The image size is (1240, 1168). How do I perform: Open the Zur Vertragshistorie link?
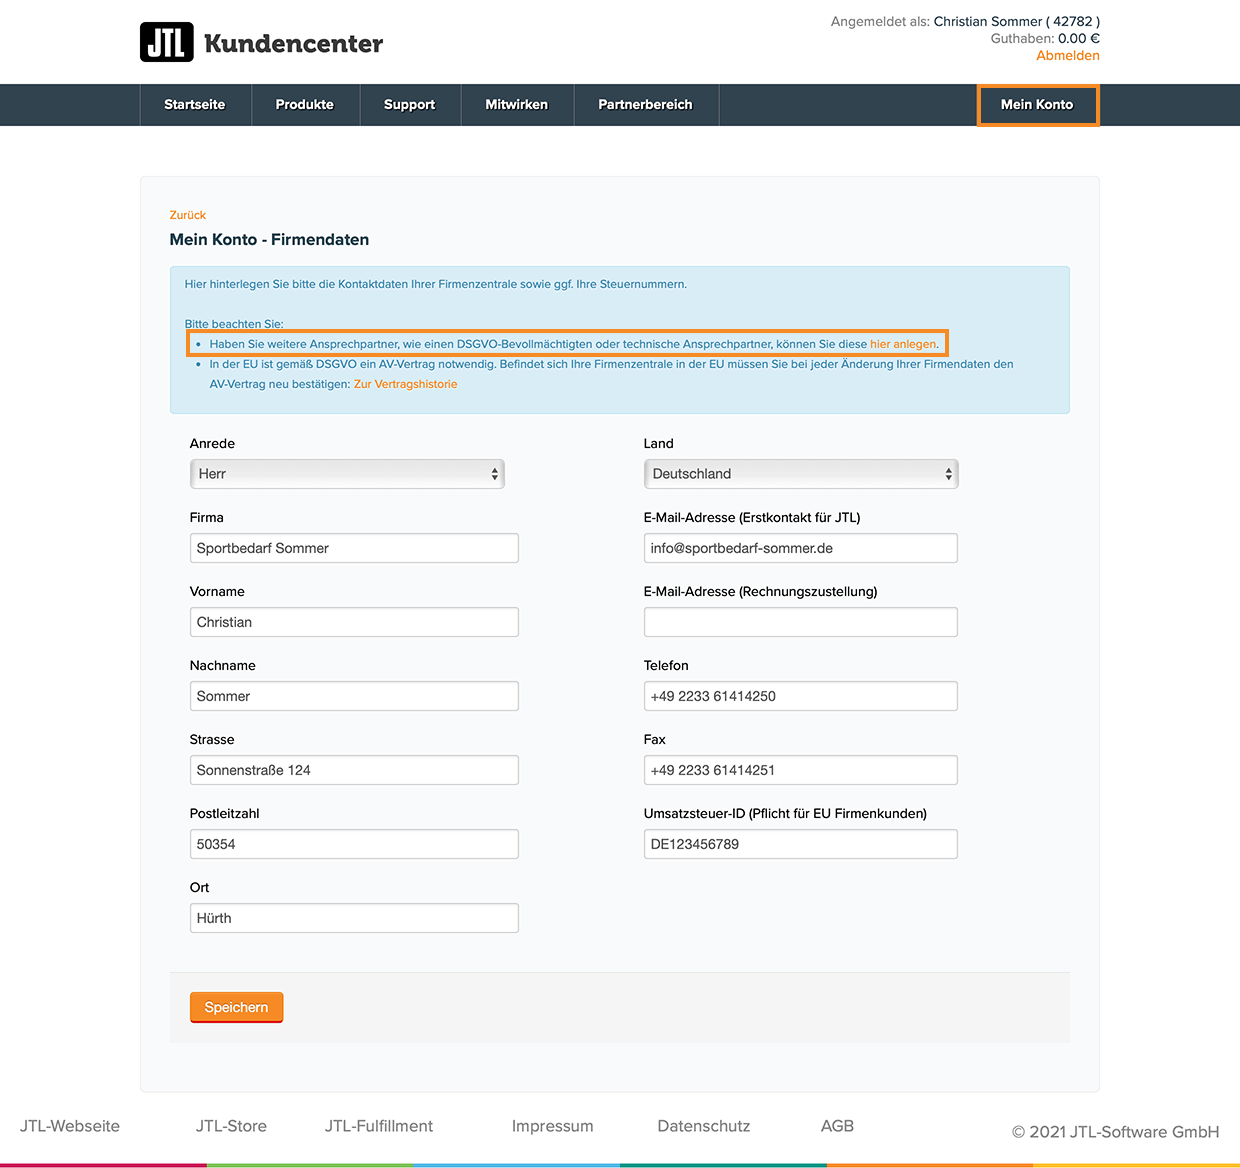click(x=405, y=384)
